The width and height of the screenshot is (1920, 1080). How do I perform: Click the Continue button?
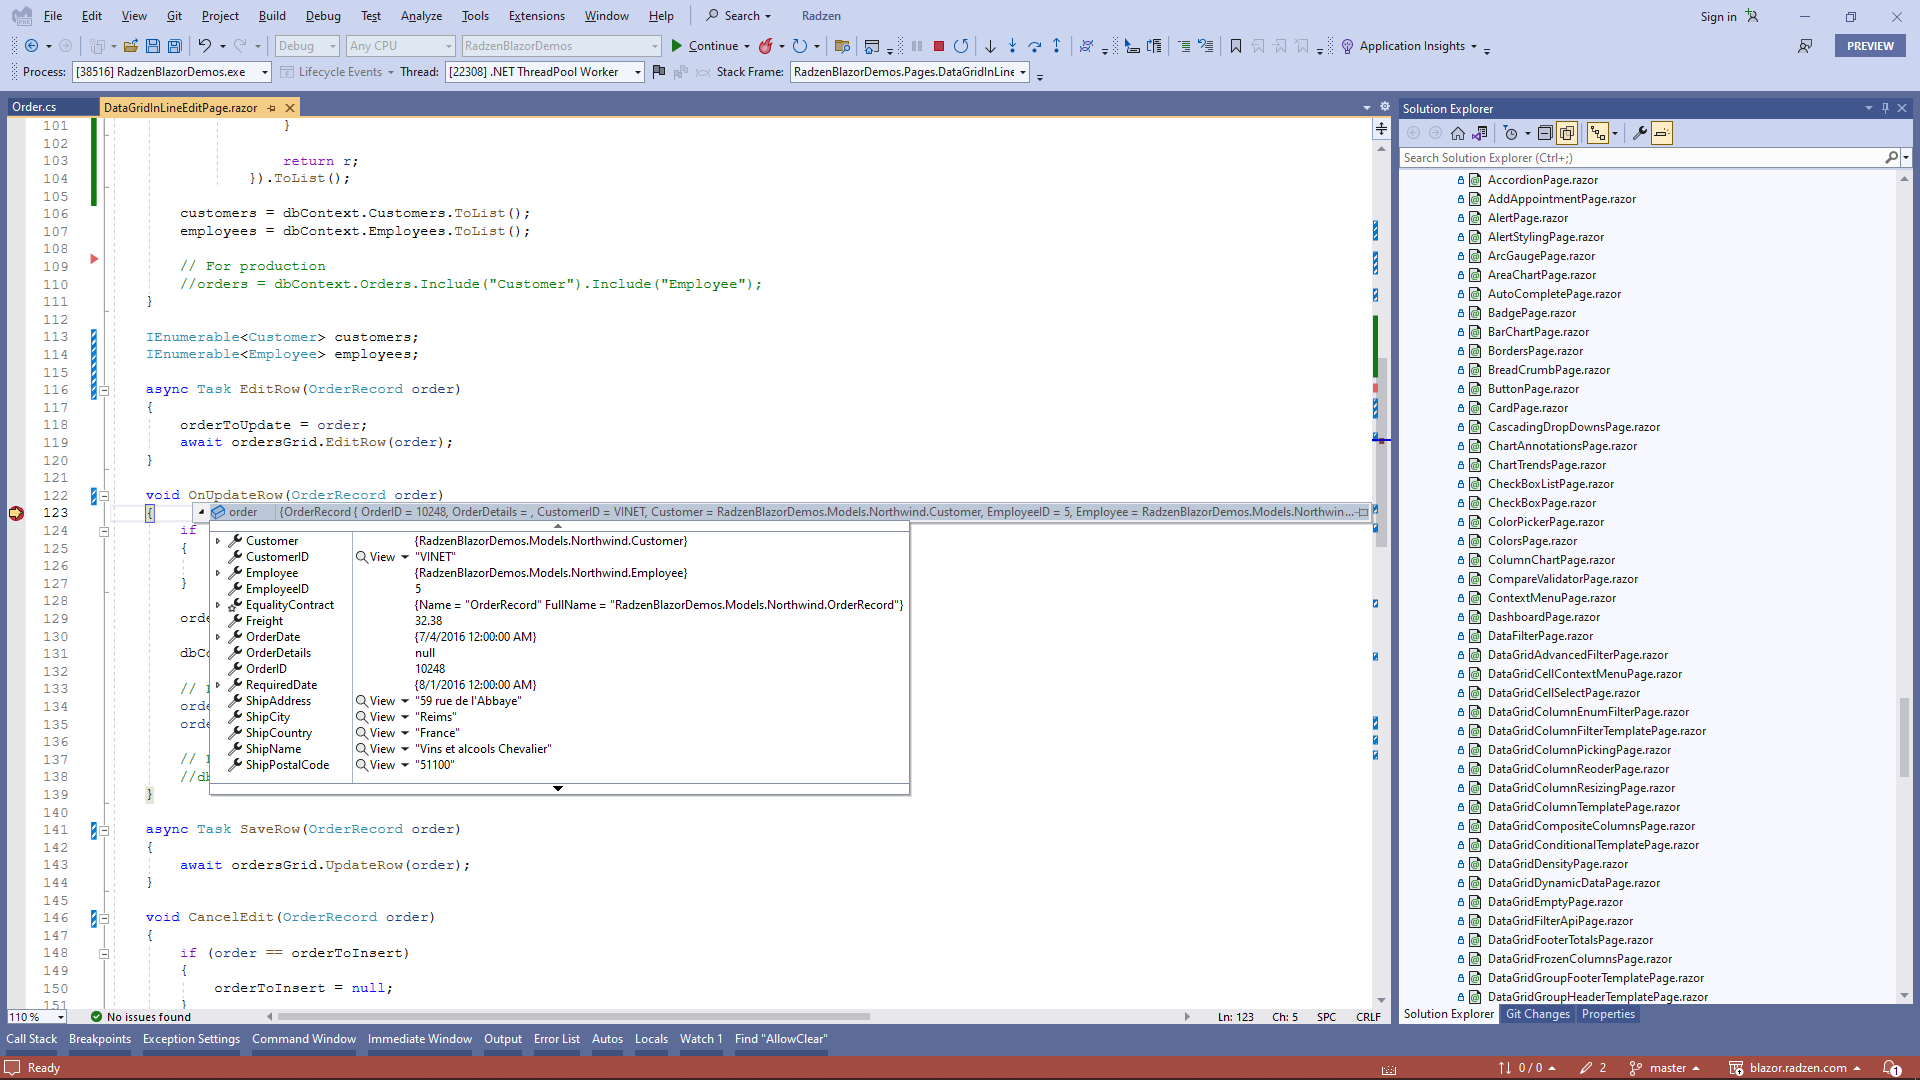710,46
